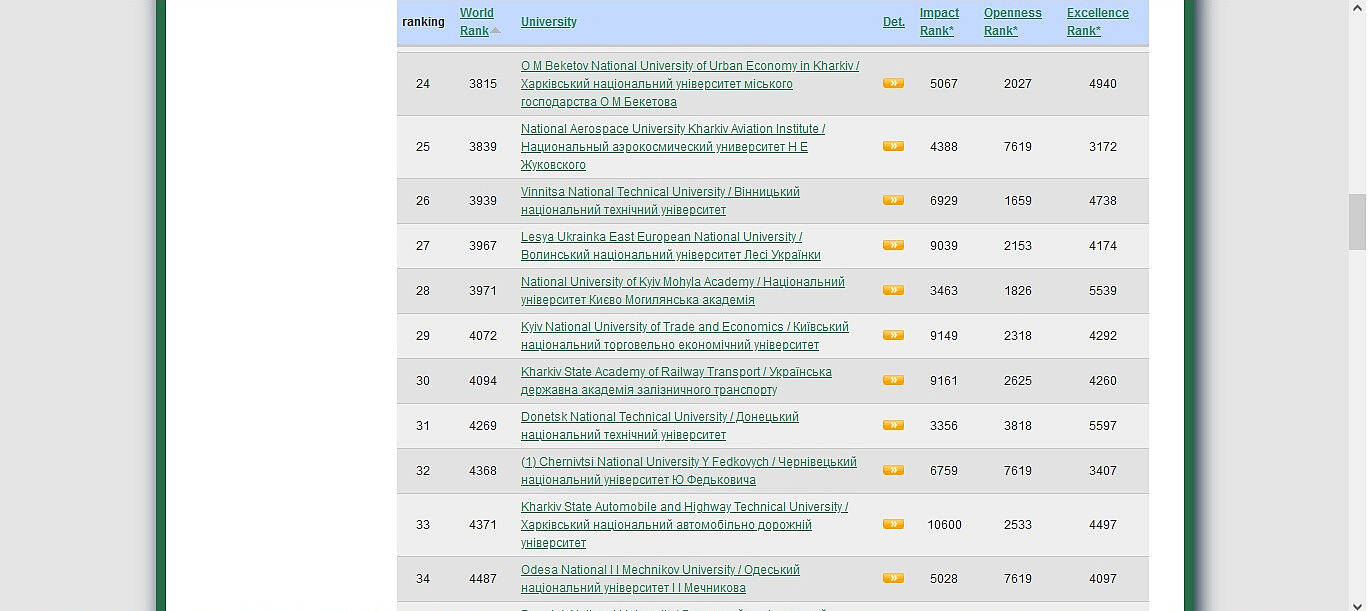Select world rank value 4094
The height and width of the screenshot is (611, 1369).
pyautogui.click(x=483, y=381)
